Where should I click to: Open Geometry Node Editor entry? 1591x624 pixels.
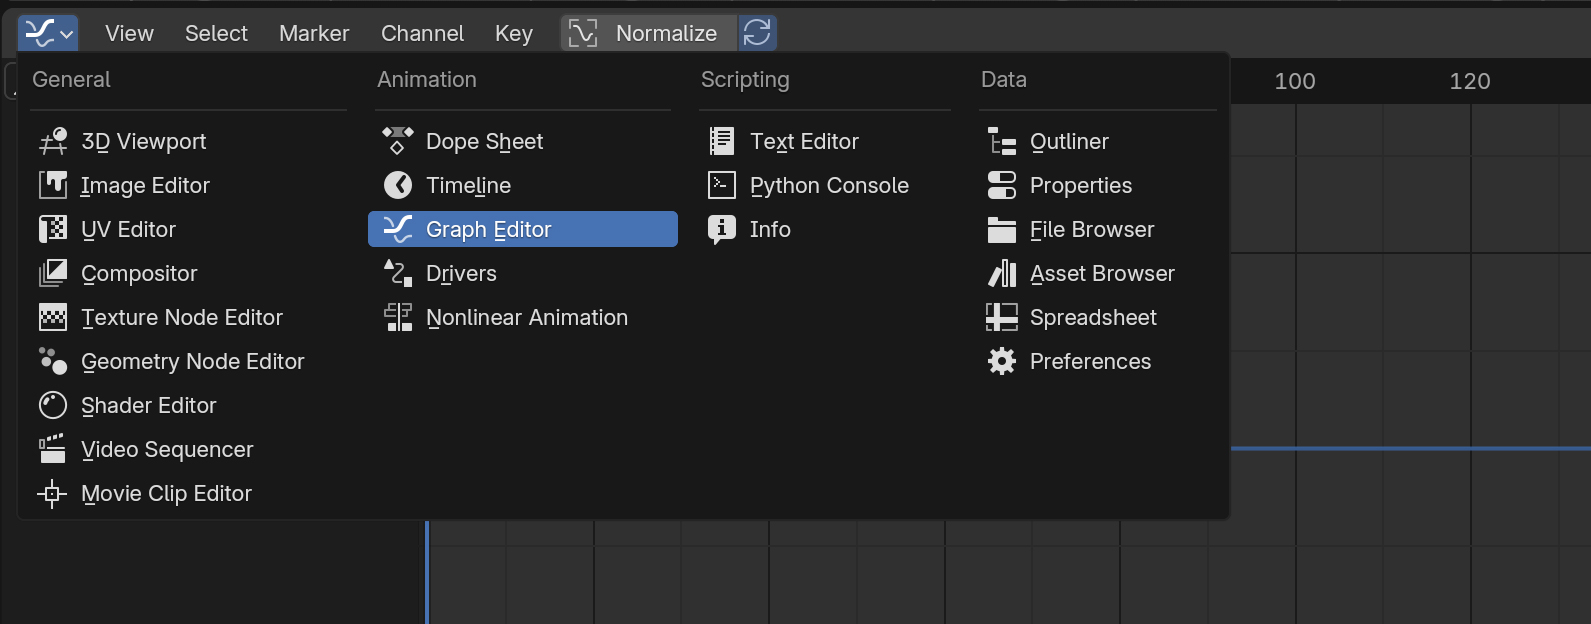[x=189, y=361]
